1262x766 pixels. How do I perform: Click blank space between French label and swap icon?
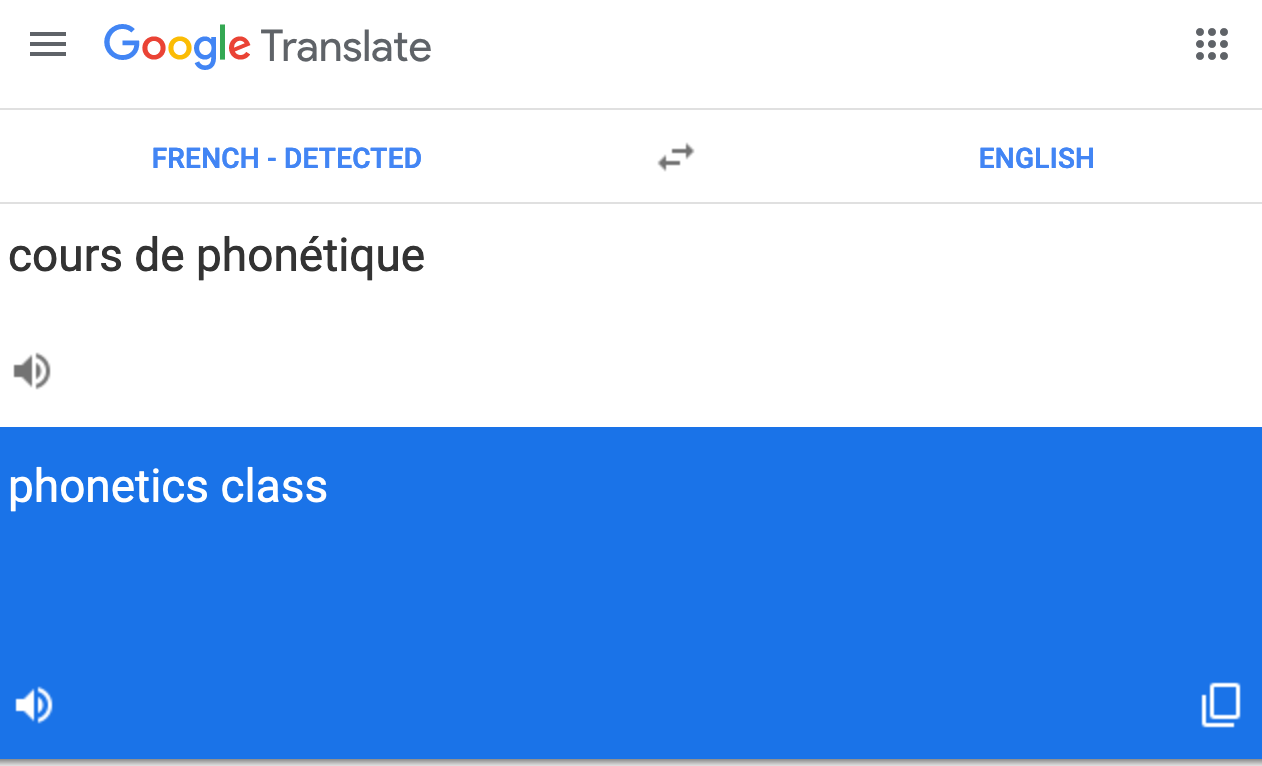pyautogui.click(x=540, y=158)
